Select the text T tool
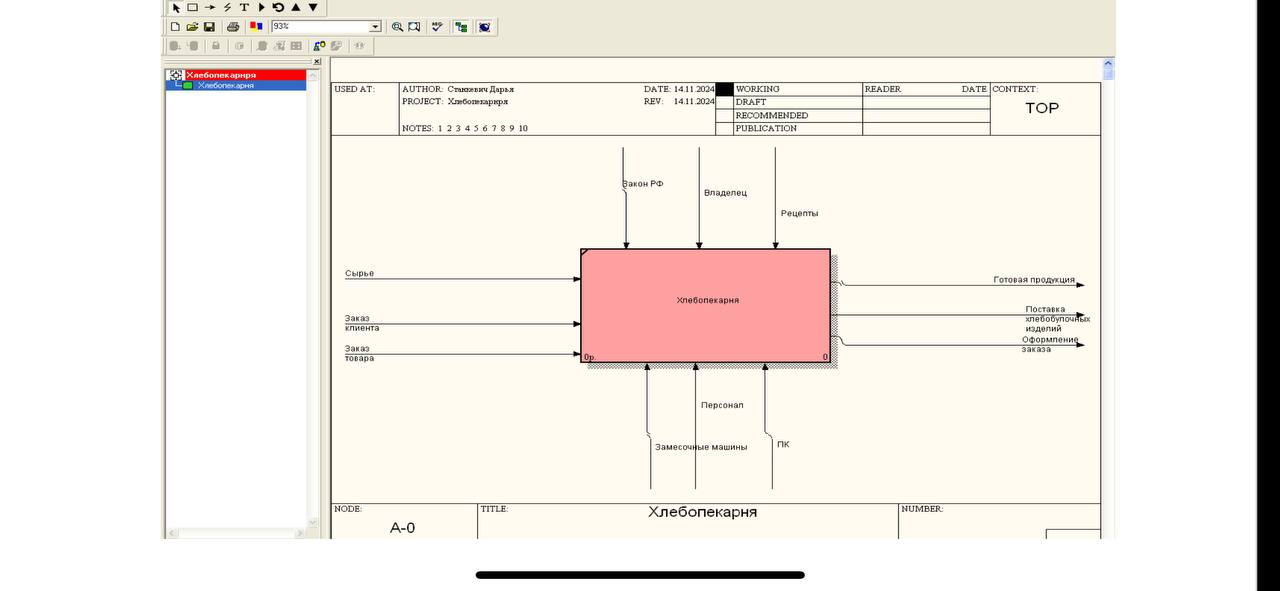This screenshot has width=1280, height=591. [x=244, y=7]
